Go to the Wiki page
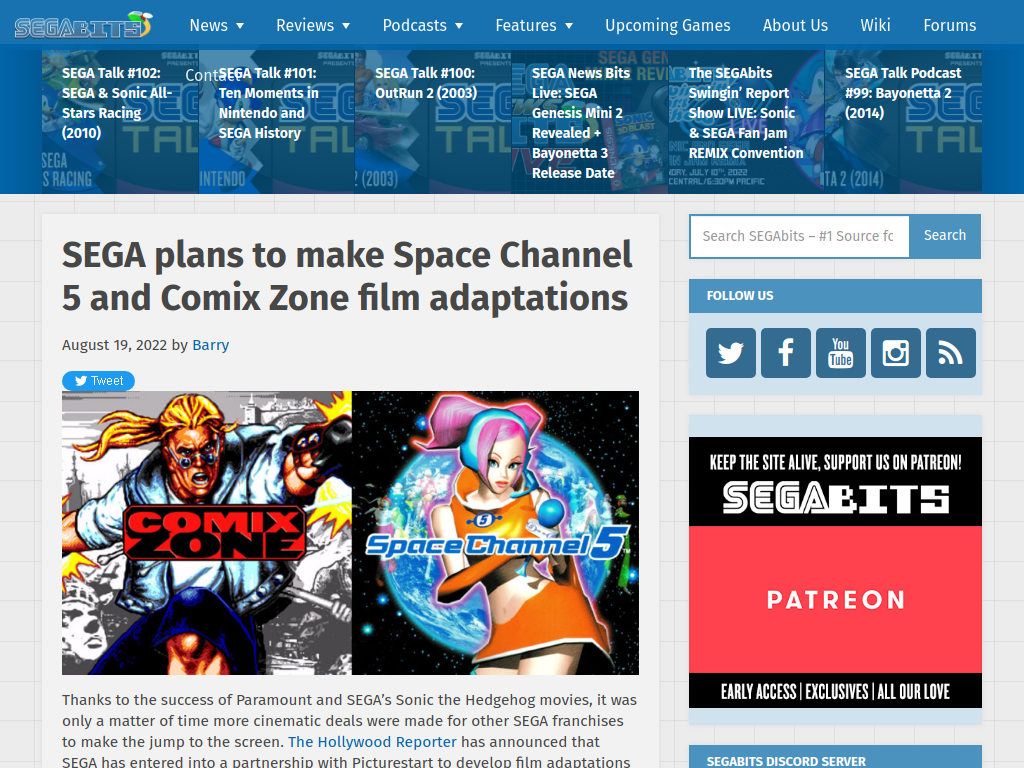The image size is (1024, 768). pos(875,25)
